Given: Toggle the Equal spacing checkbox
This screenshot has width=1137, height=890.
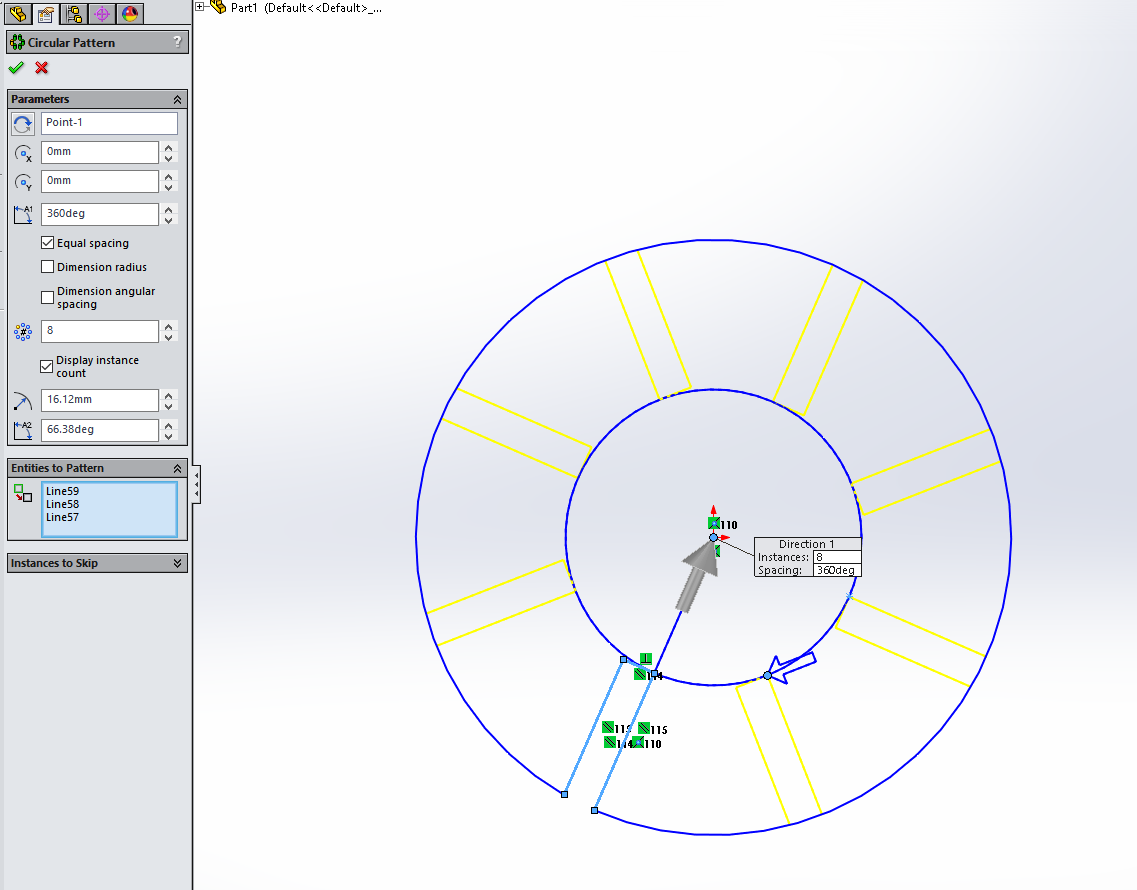Looking at the screenshot, I should point(47,242).
